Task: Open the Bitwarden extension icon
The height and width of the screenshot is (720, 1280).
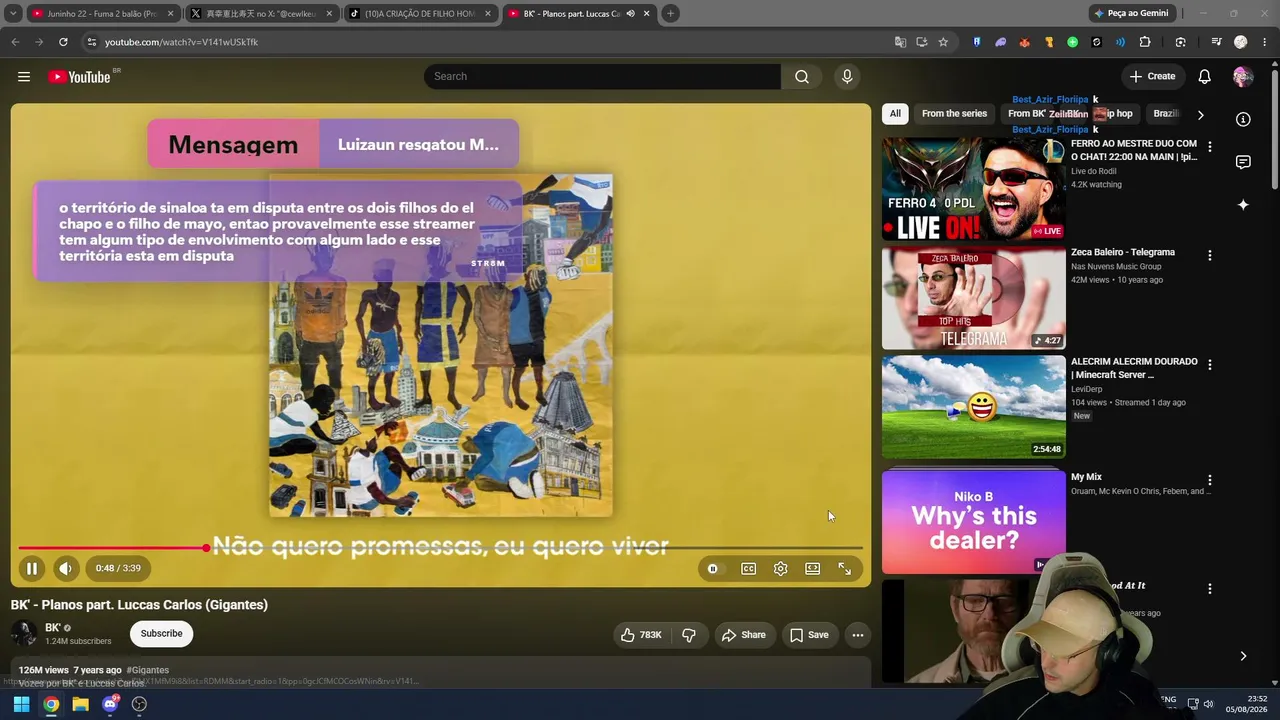Action: click(x=977, y=42)
